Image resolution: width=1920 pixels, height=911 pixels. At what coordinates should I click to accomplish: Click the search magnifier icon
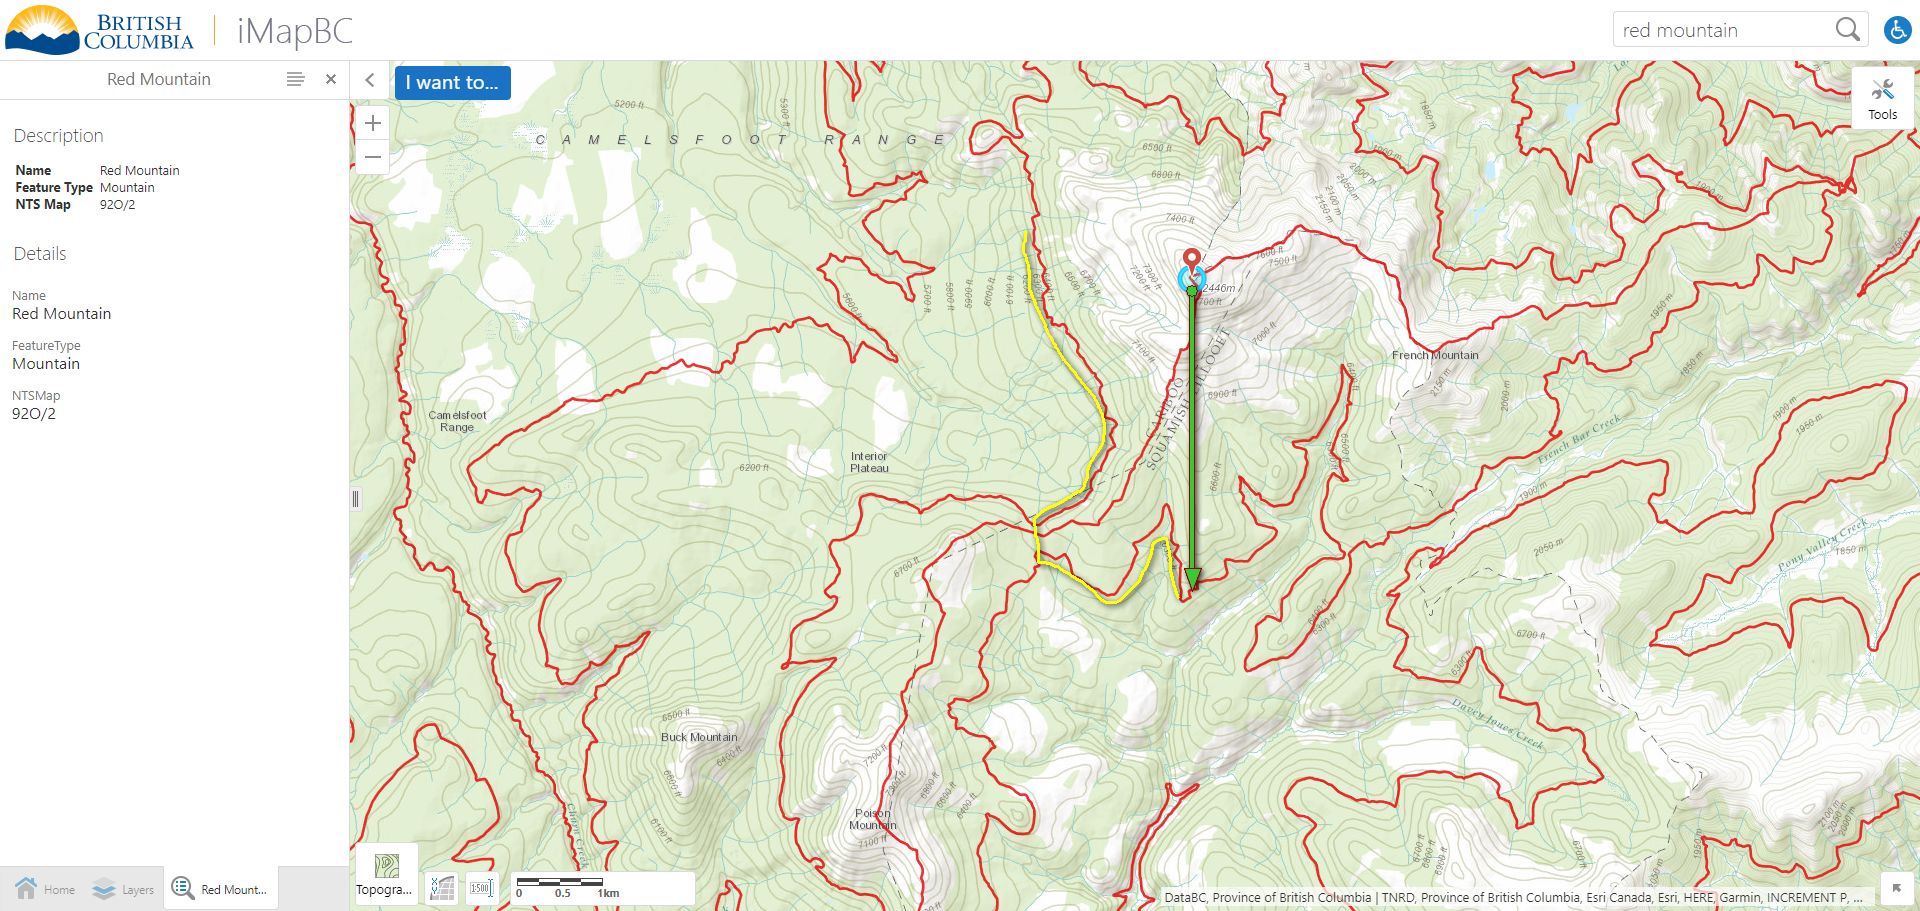click(x=1847, y=30)
